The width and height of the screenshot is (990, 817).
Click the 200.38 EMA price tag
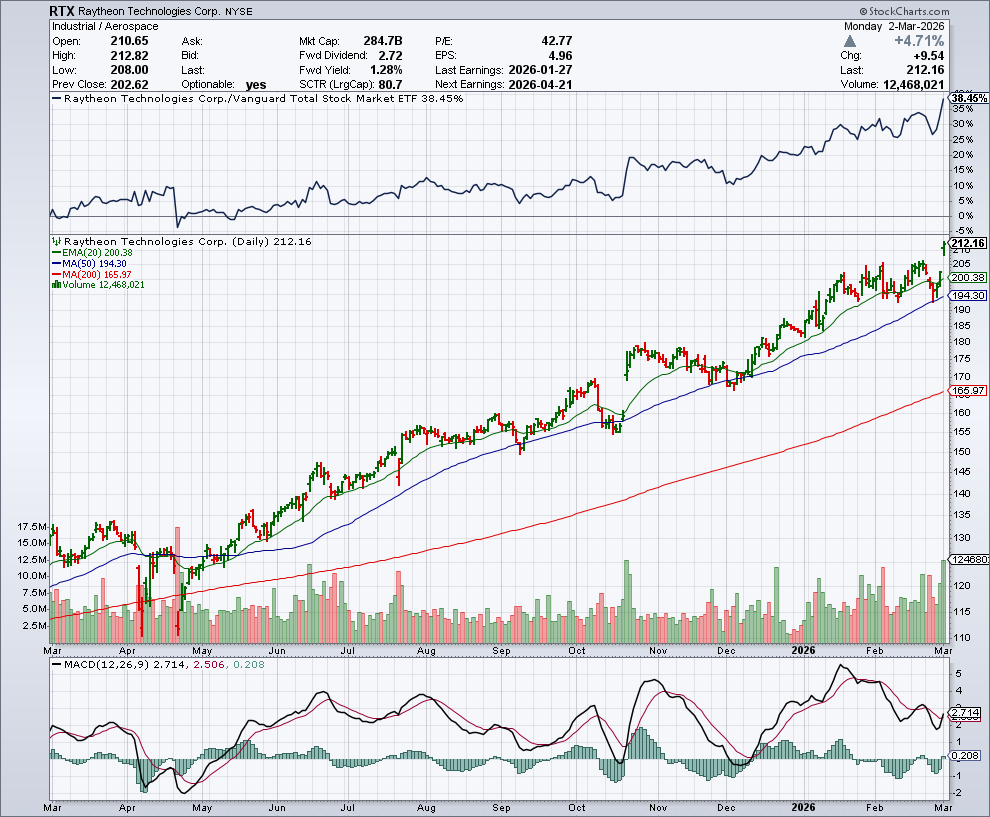(x=968, y=278)
